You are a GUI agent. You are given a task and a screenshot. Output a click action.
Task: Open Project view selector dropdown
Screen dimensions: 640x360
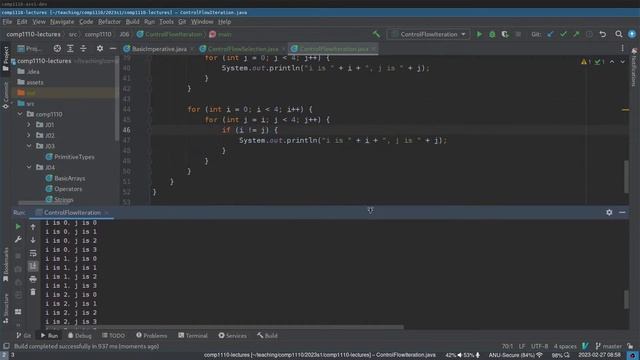[x=29, y=49]
